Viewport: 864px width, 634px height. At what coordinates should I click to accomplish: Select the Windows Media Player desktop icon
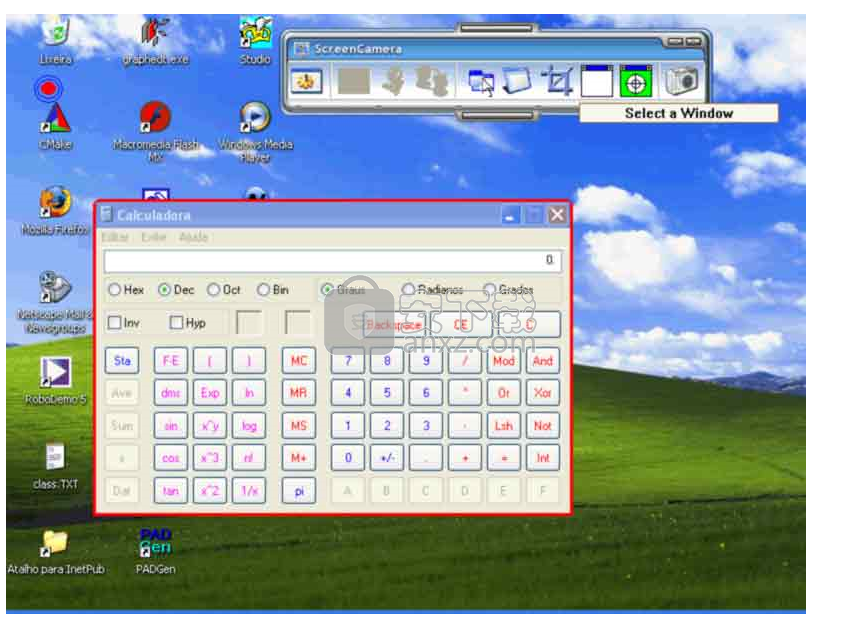coord(255,132)
